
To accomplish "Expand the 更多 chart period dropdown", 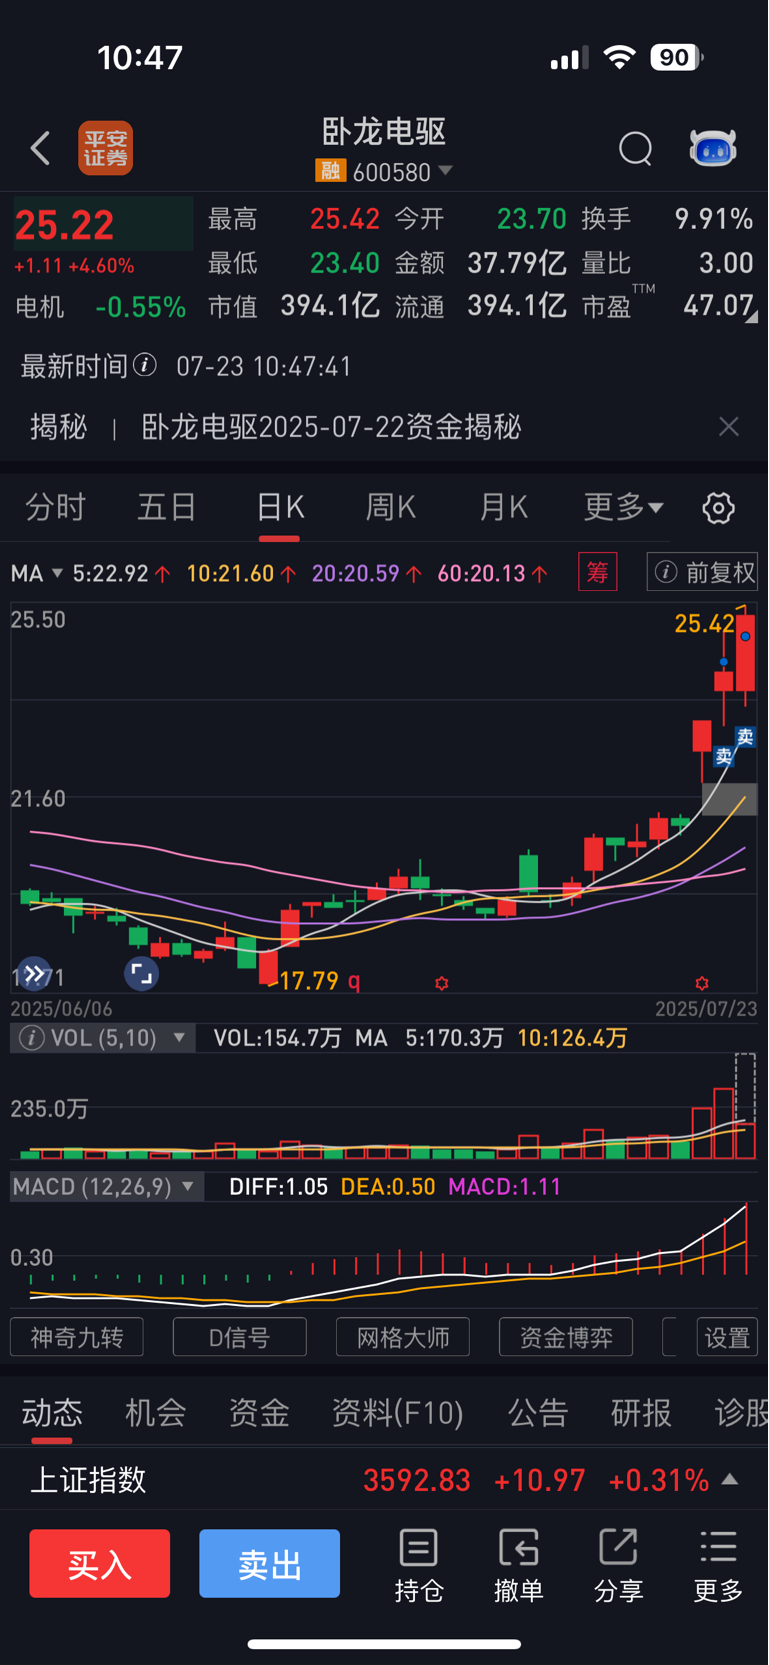I will (623, 507).
